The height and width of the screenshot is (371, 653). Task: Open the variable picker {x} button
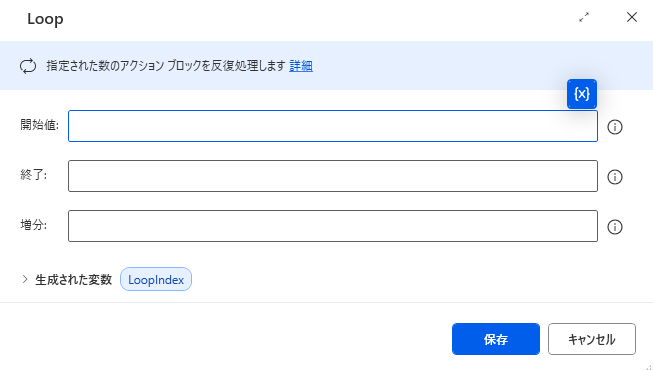tap(581, 94)
